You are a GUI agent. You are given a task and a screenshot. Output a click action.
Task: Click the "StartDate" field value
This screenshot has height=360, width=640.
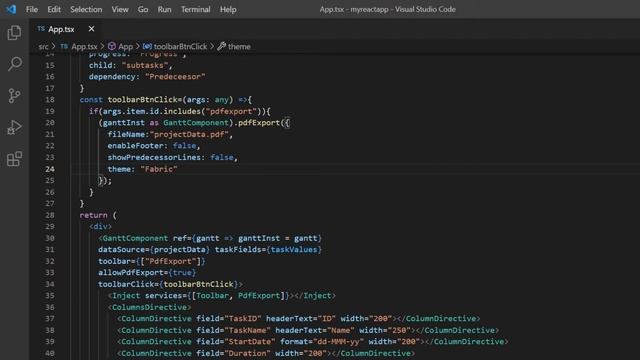click(x=250, y=342)
